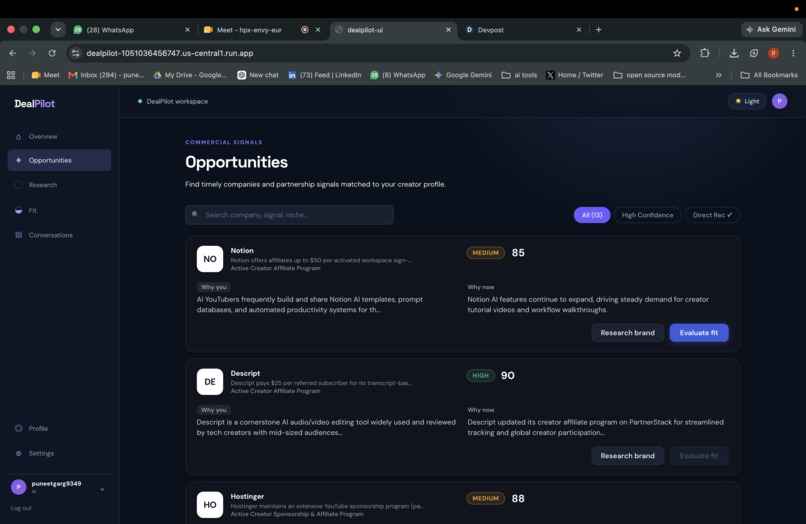Screen dimensions: 806x524
Task: Click the HO Hostinger logo tile
Action: 210,504
